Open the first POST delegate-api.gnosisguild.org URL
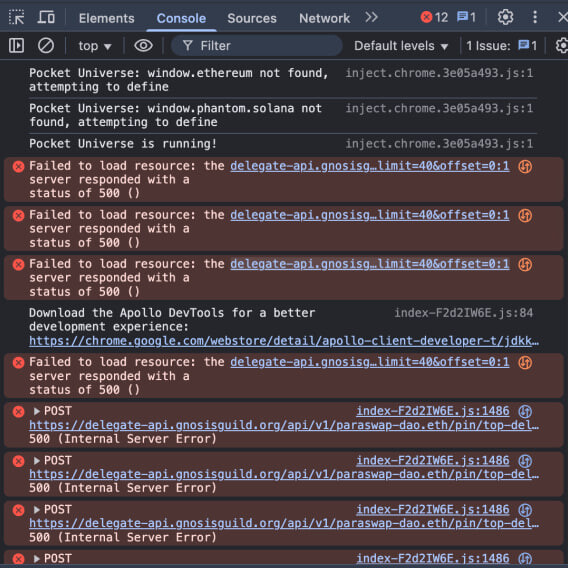Viewport: 568px width, 568px height. (284, 425)
